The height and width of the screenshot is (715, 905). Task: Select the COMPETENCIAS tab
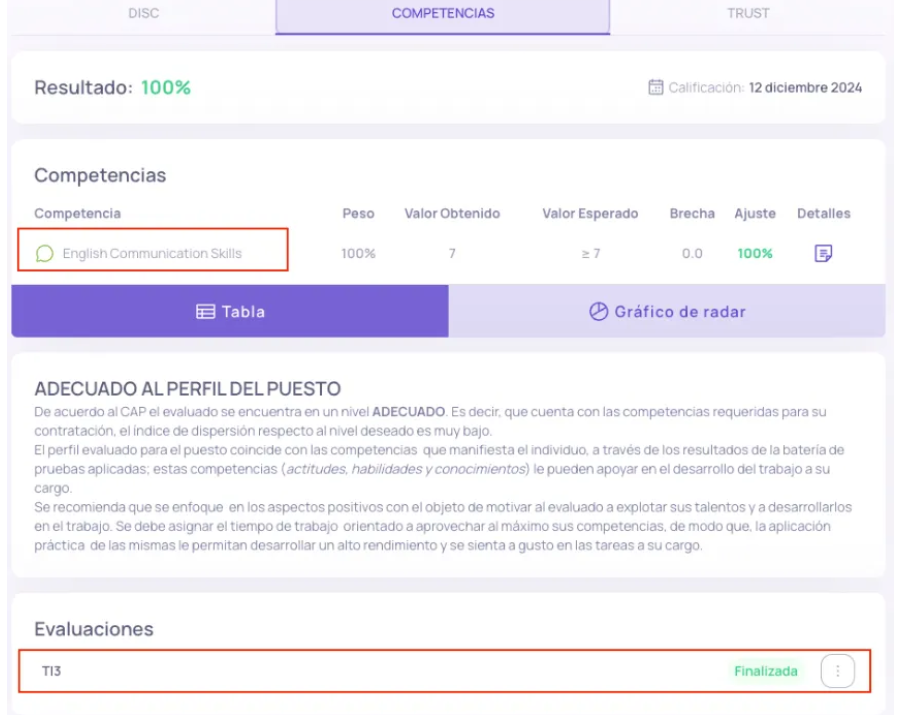(442, 14)
